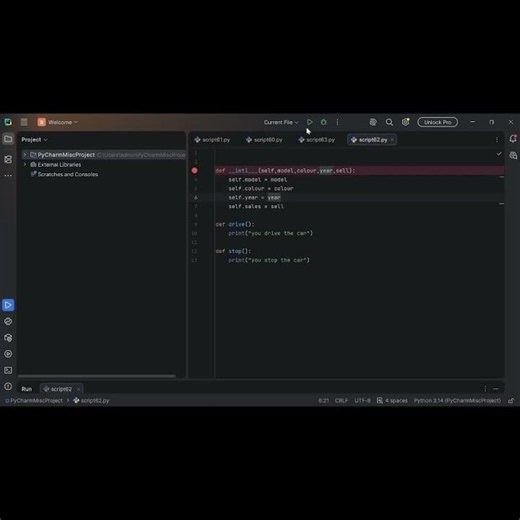This screenshot has width=520, height=520.
Task: Open the more actions menu beside the debug icon
Action: pyautogui.click(x=337, y=122)
